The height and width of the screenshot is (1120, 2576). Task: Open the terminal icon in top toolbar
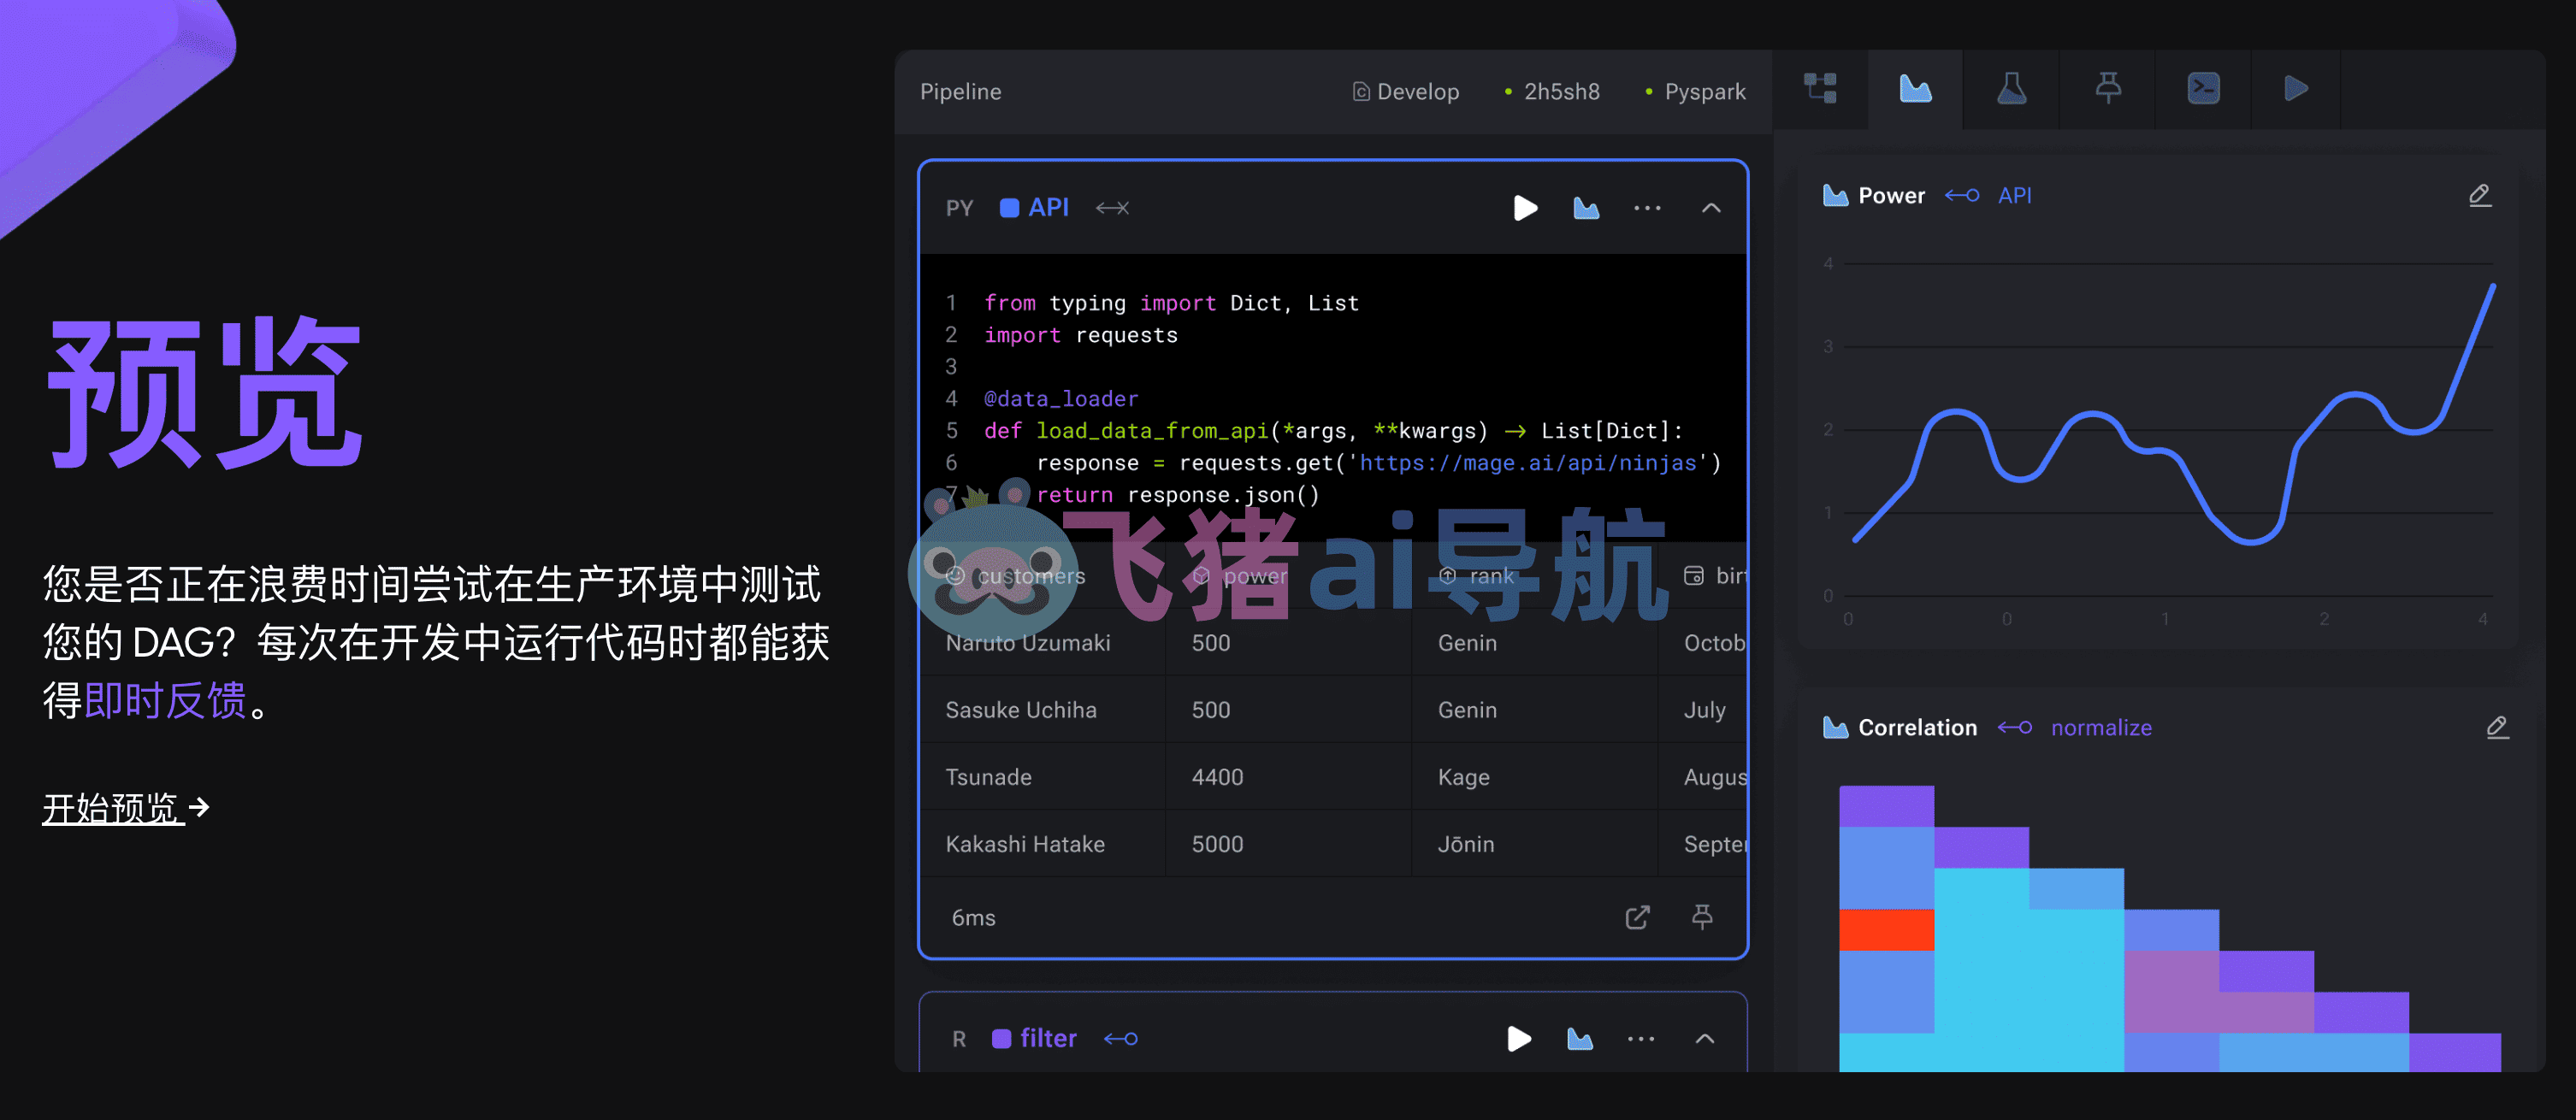2203,89
